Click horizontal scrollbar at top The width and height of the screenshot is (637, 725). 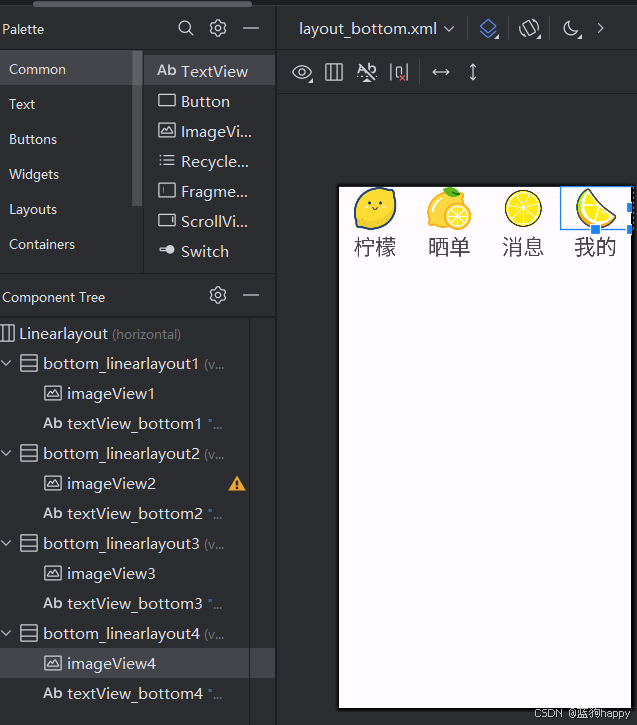pos(142,4)
